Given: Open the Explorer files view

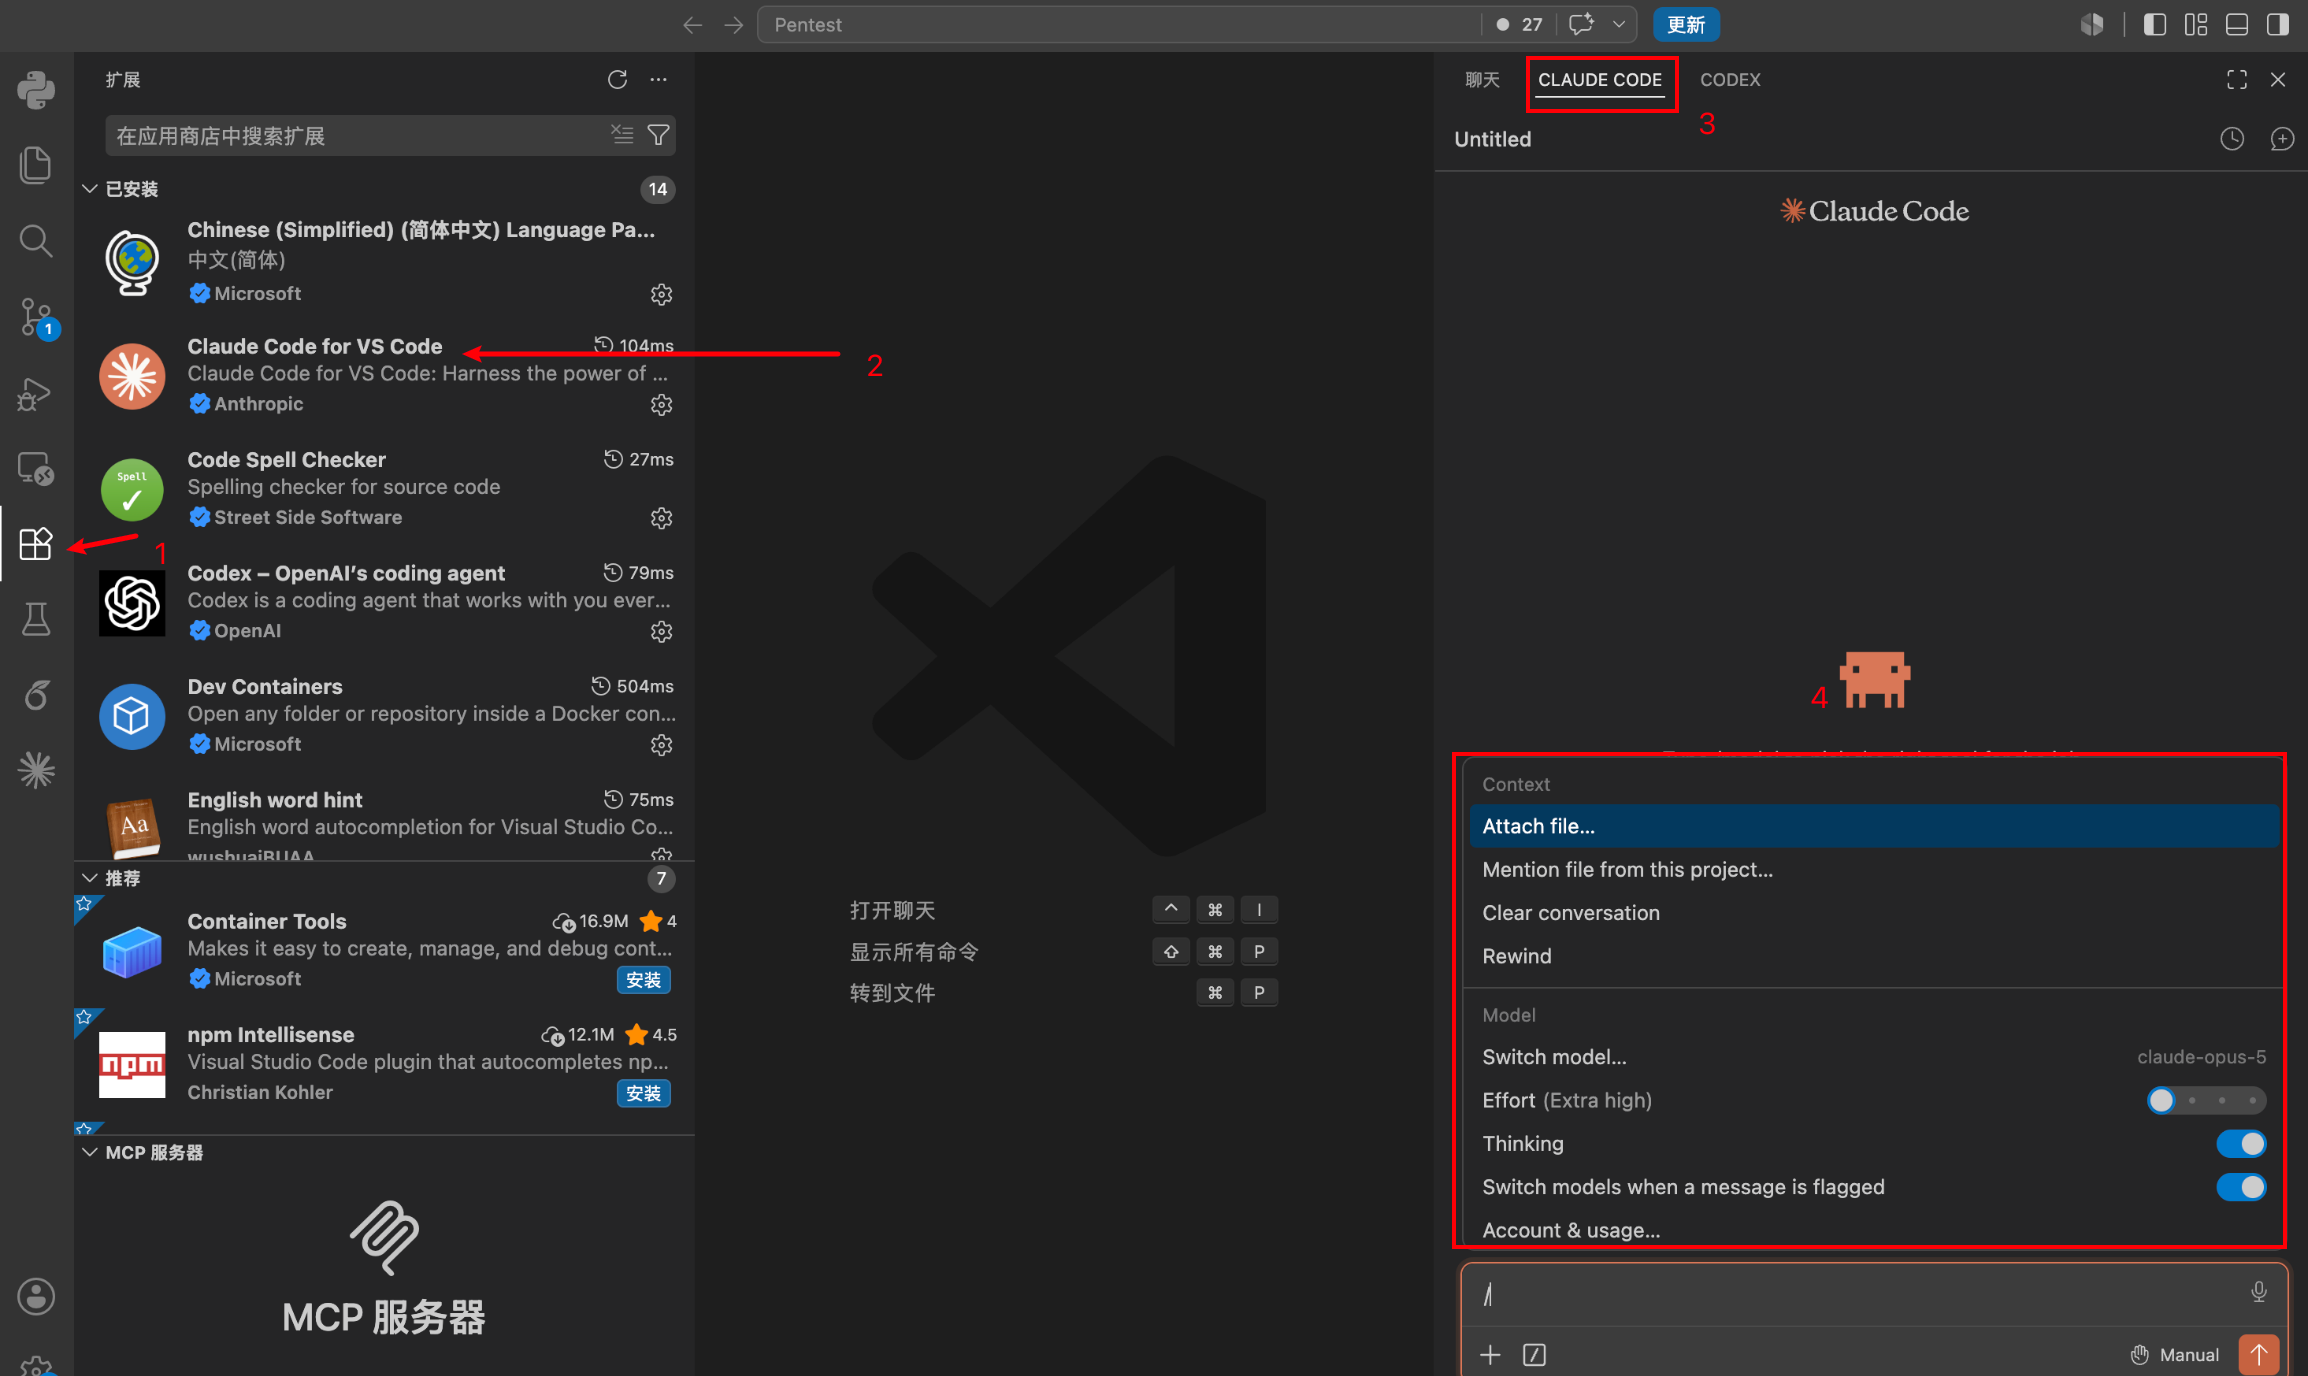Looking at the screenshot, I should pyautogui.click(x=36, y=165).
